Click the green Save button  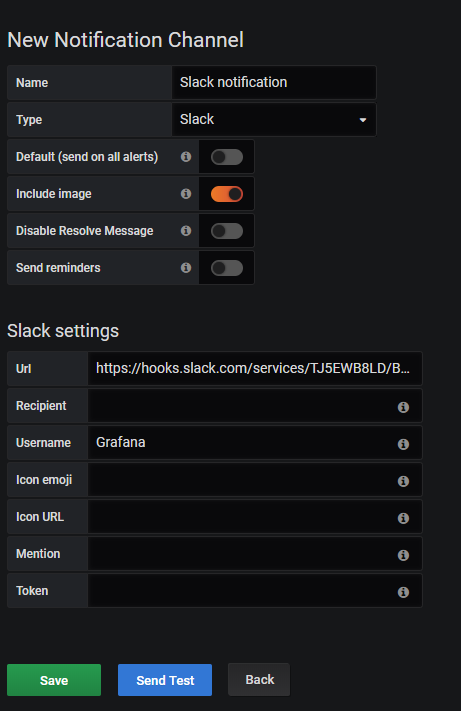point(54,680)
